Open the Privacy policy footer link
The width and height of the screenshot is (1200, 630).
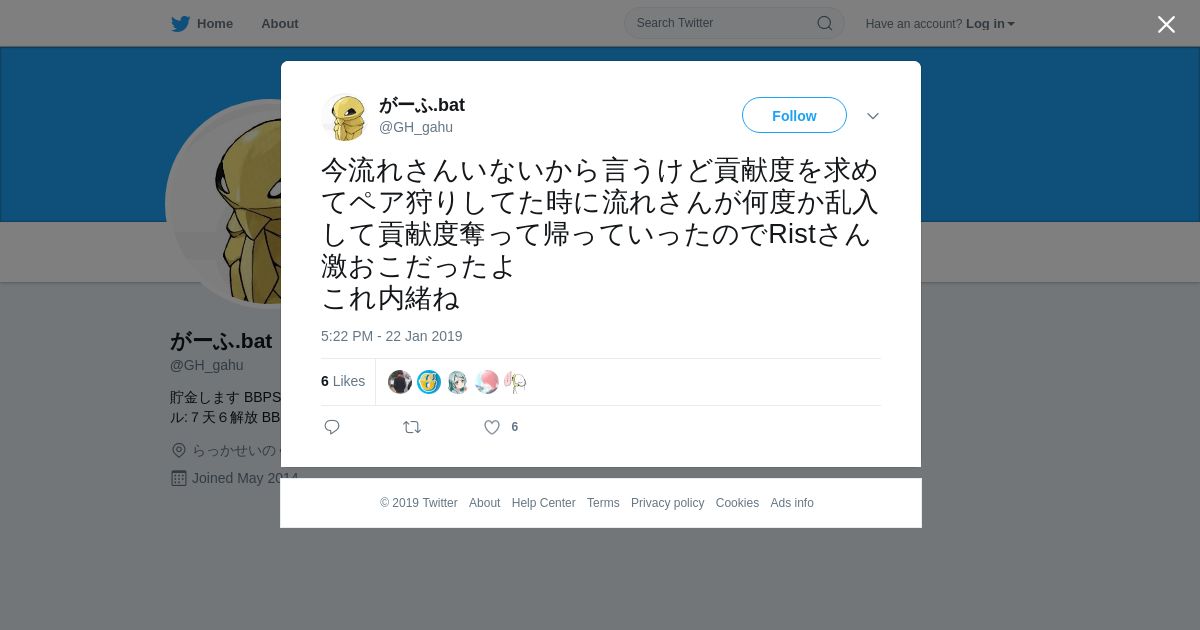tap(667, 503)
